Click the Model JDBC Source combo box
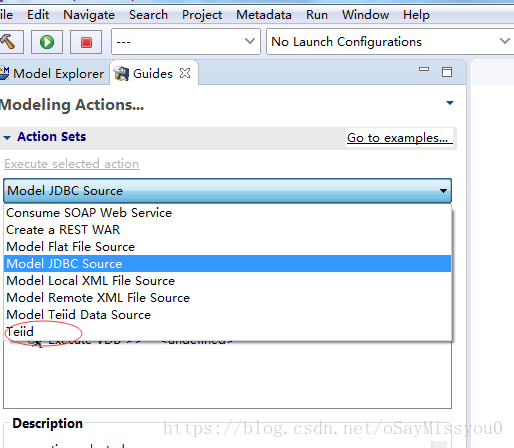 click(x=227, y=191)
